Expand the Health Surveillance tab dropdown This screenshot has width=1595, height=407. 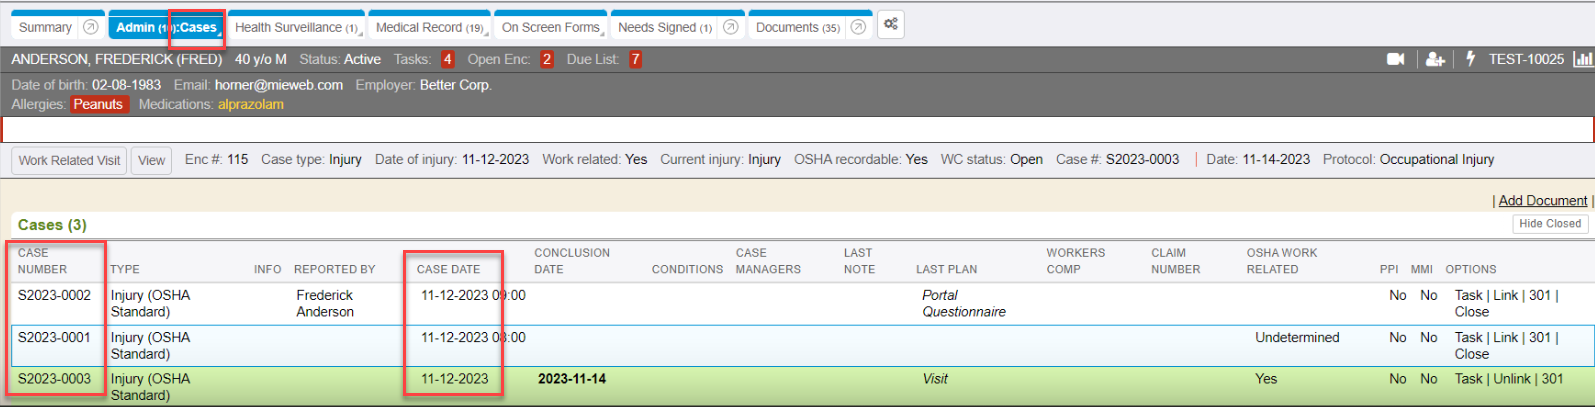click(360, 34)
